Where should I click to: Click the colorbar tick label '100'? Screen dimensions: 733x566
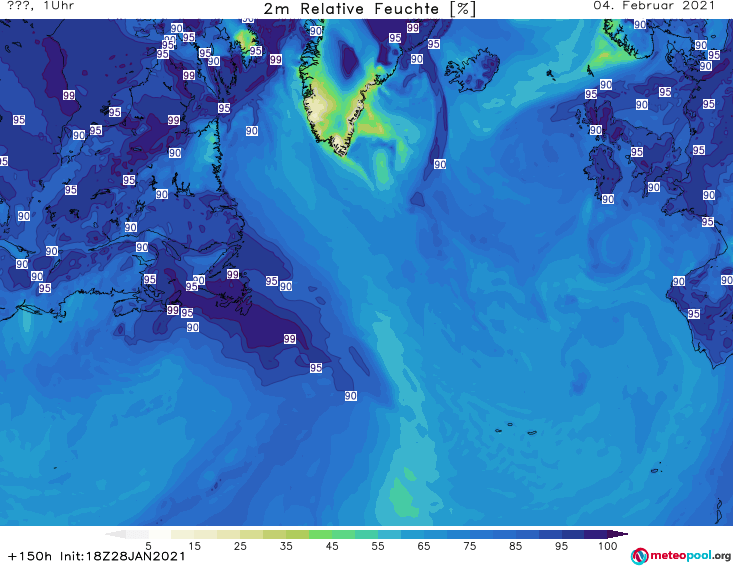point(608,546)
